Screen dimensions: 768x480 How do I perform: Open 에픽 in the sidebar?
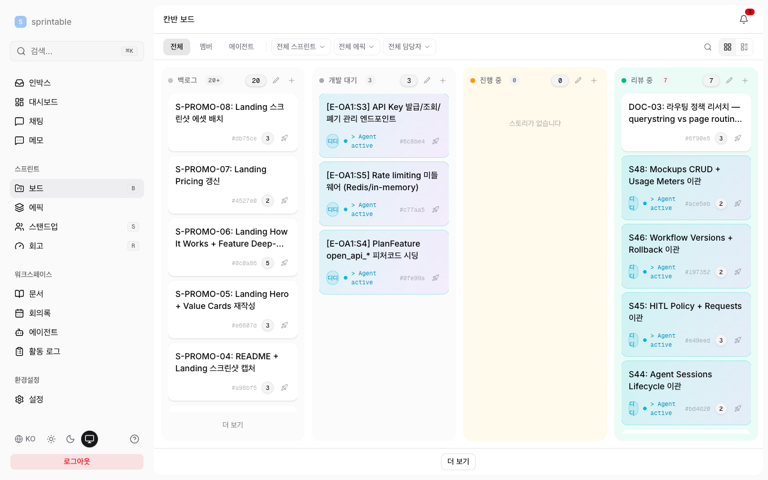(x=77, y=207)
